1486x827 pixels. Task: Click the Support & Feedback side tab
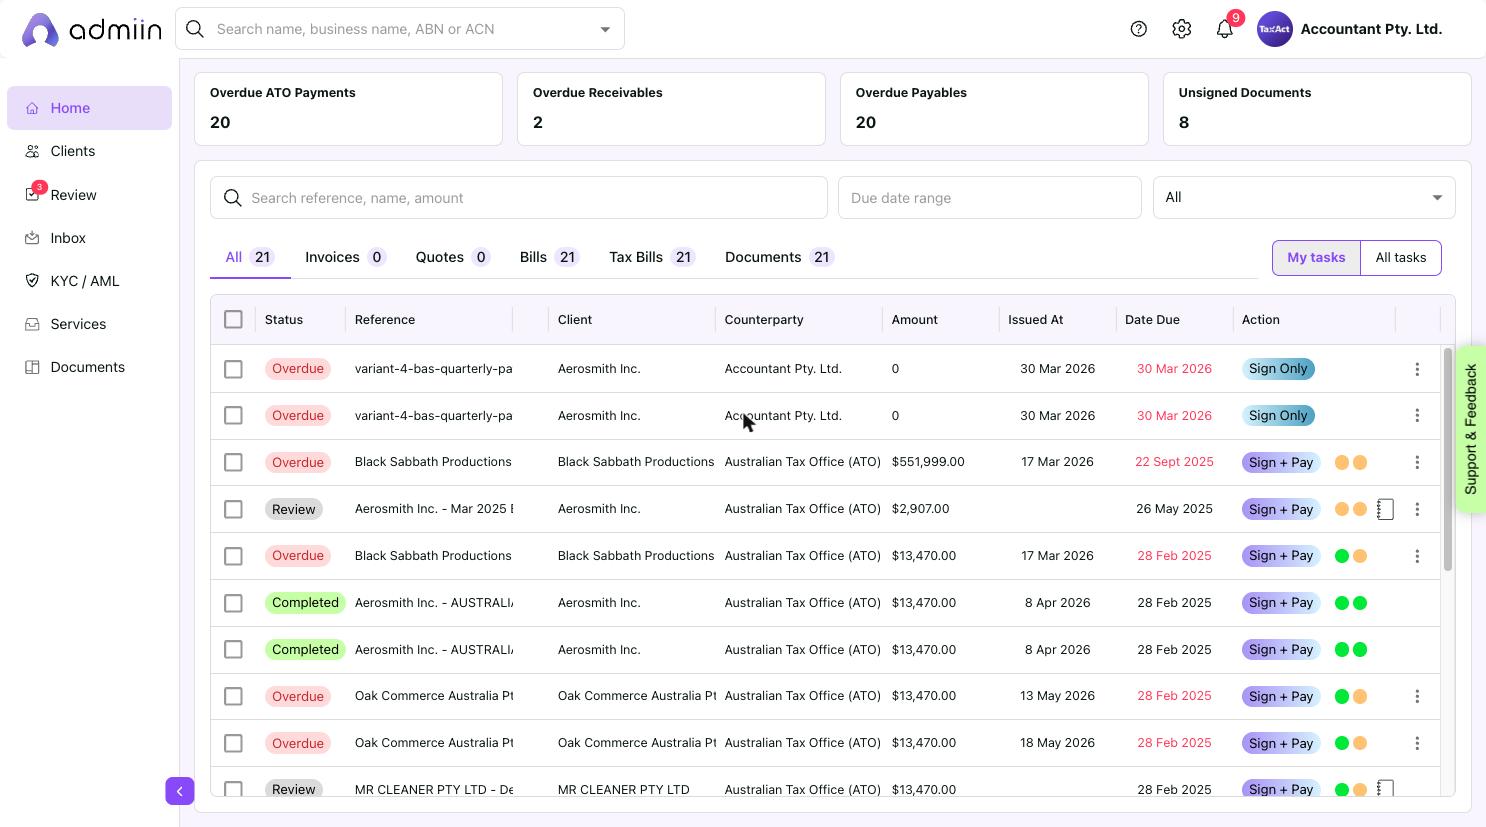[1471, 429]
